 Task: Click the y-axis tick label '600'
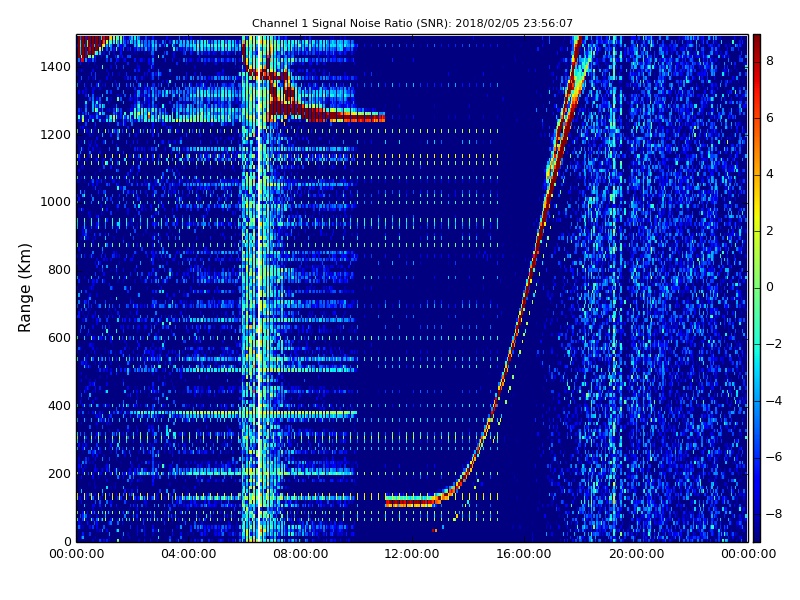coord(59,338)
